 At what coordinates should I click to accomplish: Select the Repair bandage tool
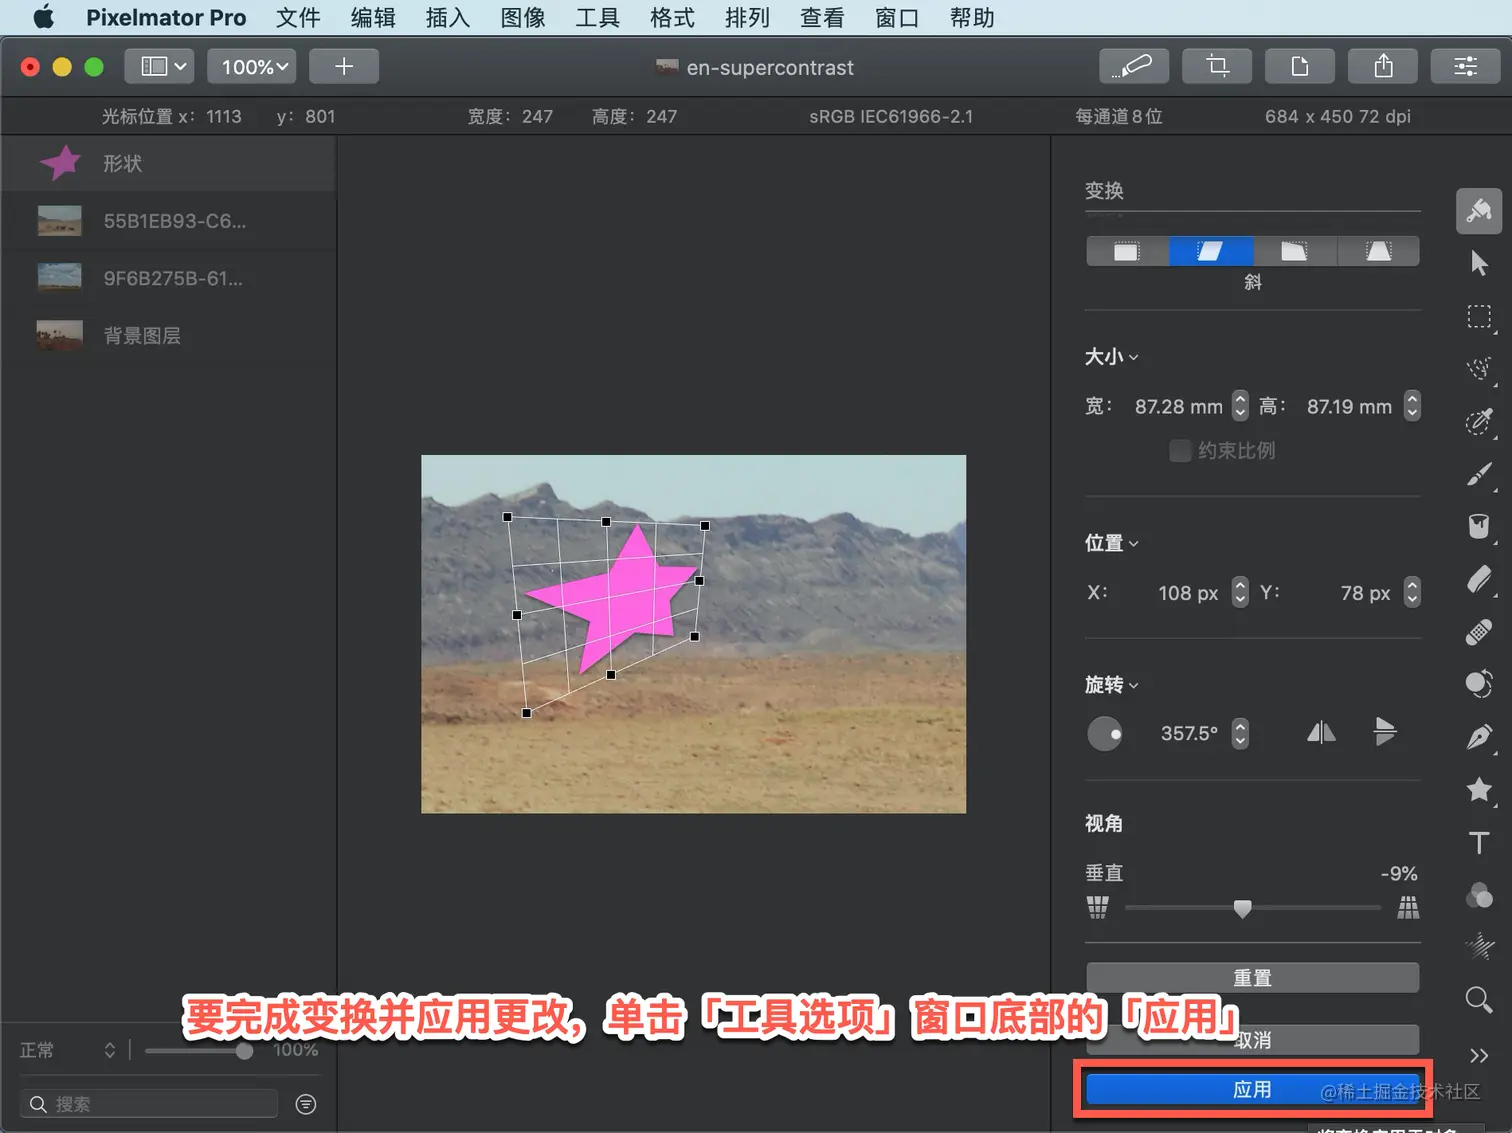(x=1479, y=632)
